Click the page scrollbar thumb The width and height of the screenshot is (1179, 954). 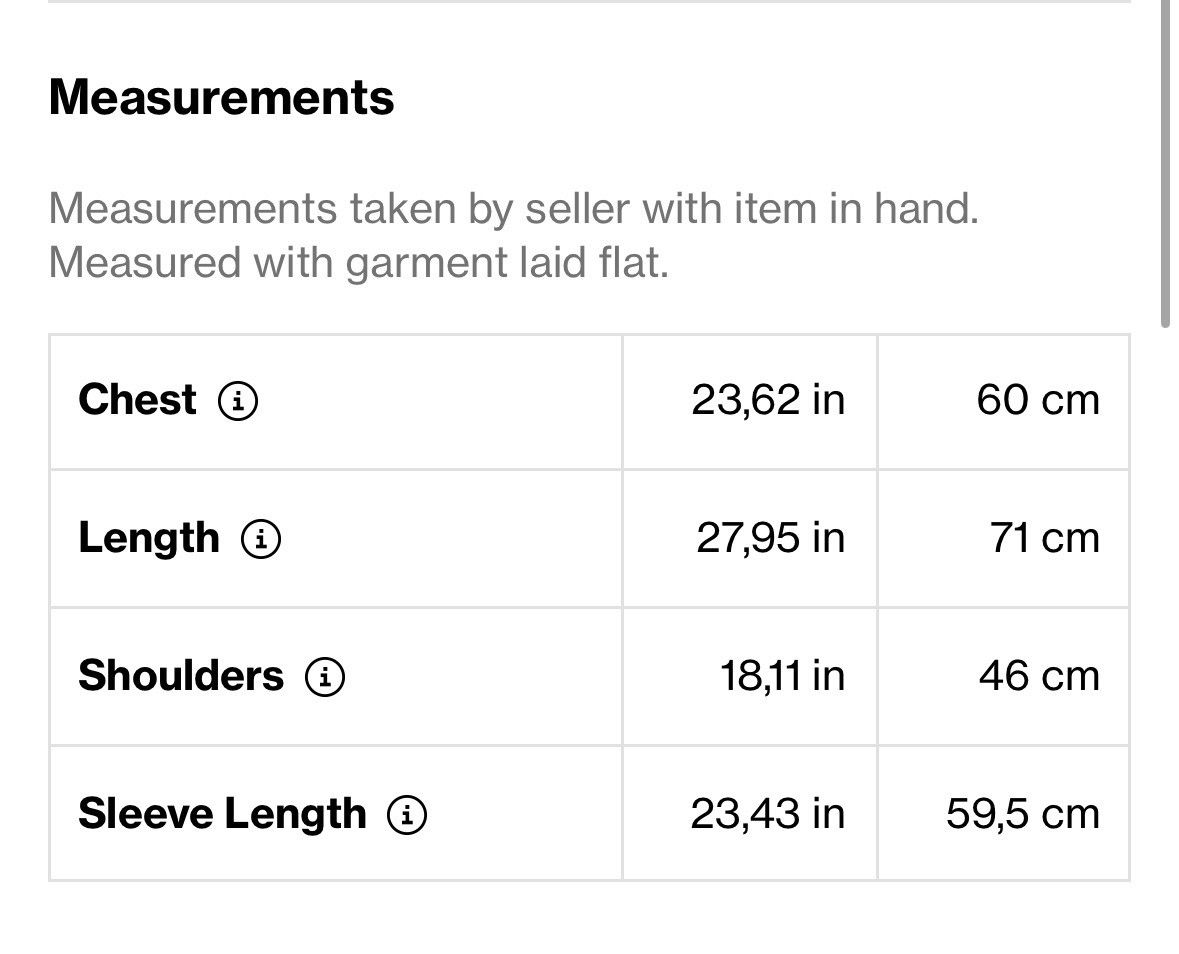click(1165, 164)
